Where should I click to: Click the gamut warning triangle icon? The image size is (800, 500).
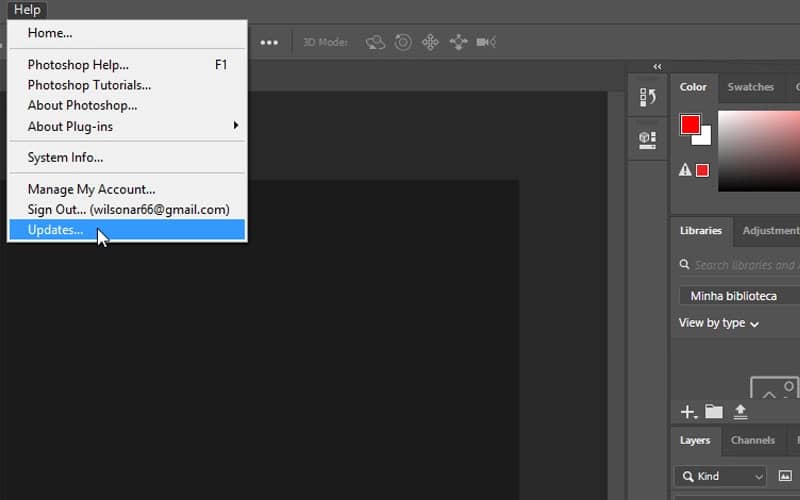point(685,170)
